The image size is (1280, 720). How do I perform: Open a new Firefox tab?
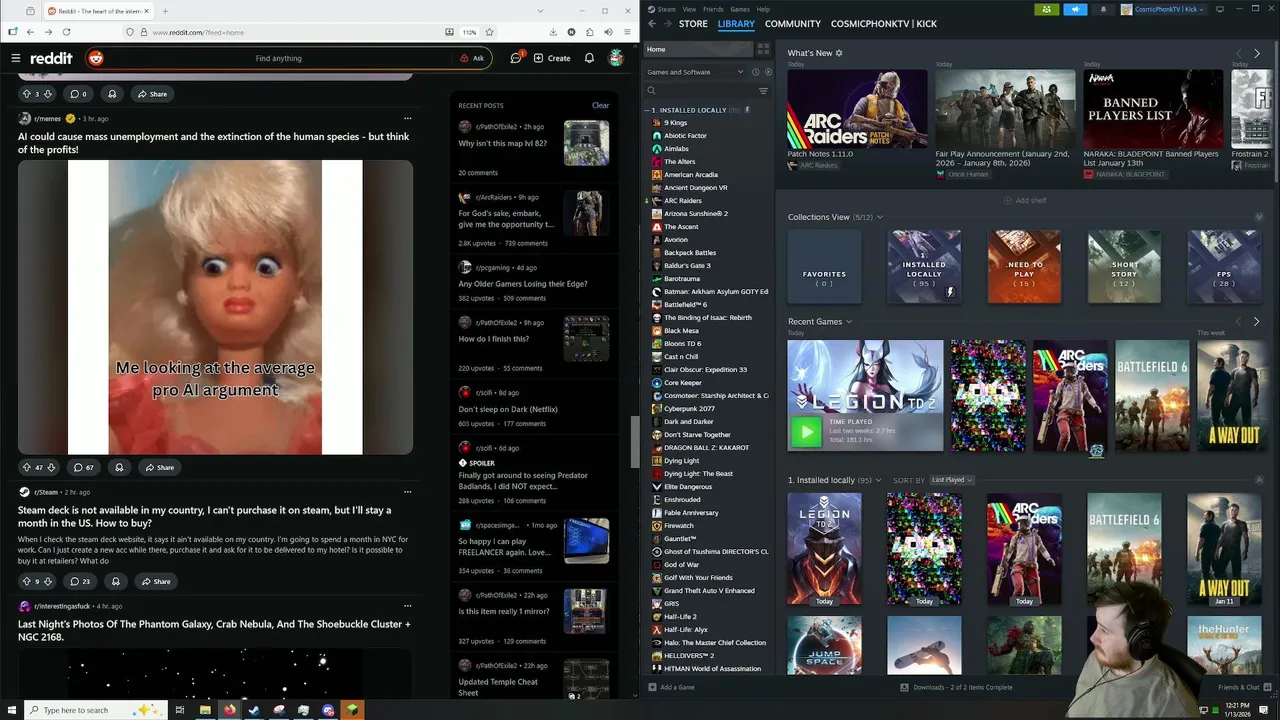pyautogui.click(x=165, y=11)
